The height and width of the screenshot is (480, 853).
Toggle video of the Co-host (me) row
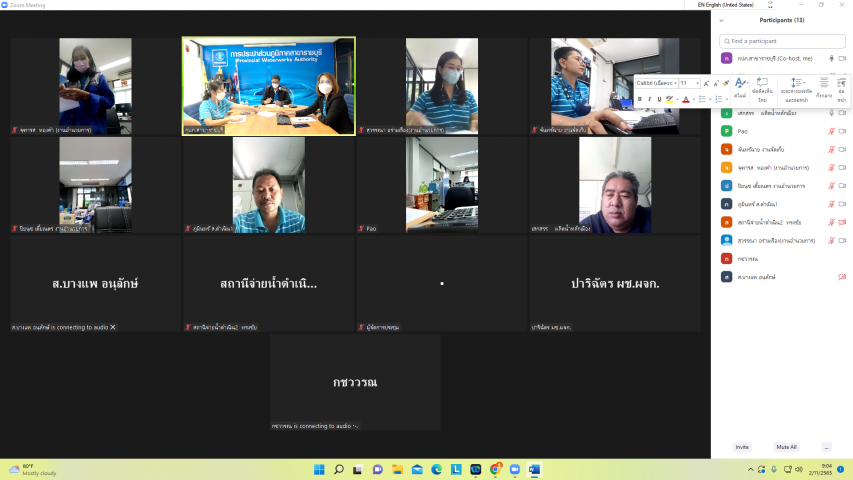[x=842, y=58]
